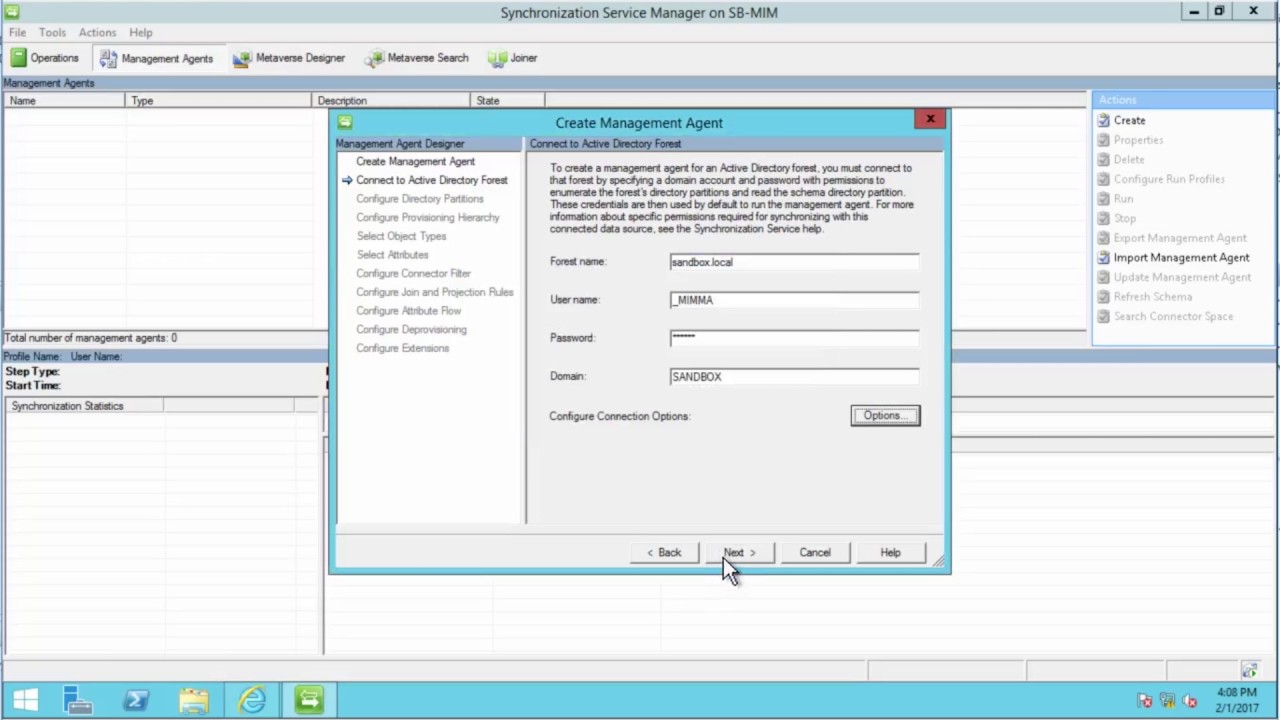The width and height of the screenshot is (1280, 720).
Task: Open Internet Explorer from taskbar
Action: point(252,700)
